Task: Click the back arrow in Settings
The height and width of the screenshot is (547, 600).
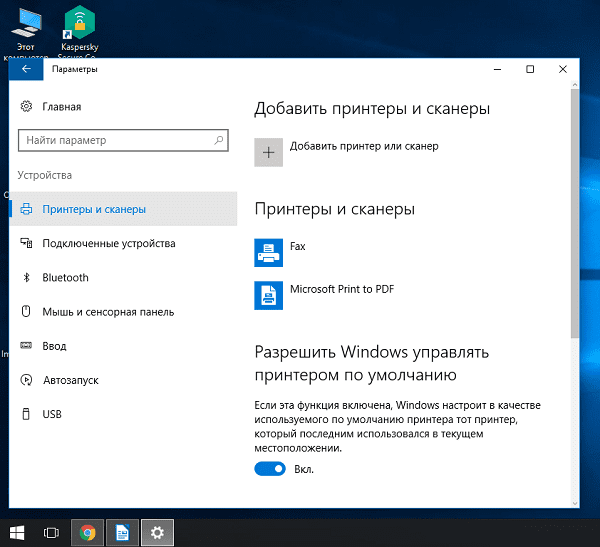Action: [26, 69]
